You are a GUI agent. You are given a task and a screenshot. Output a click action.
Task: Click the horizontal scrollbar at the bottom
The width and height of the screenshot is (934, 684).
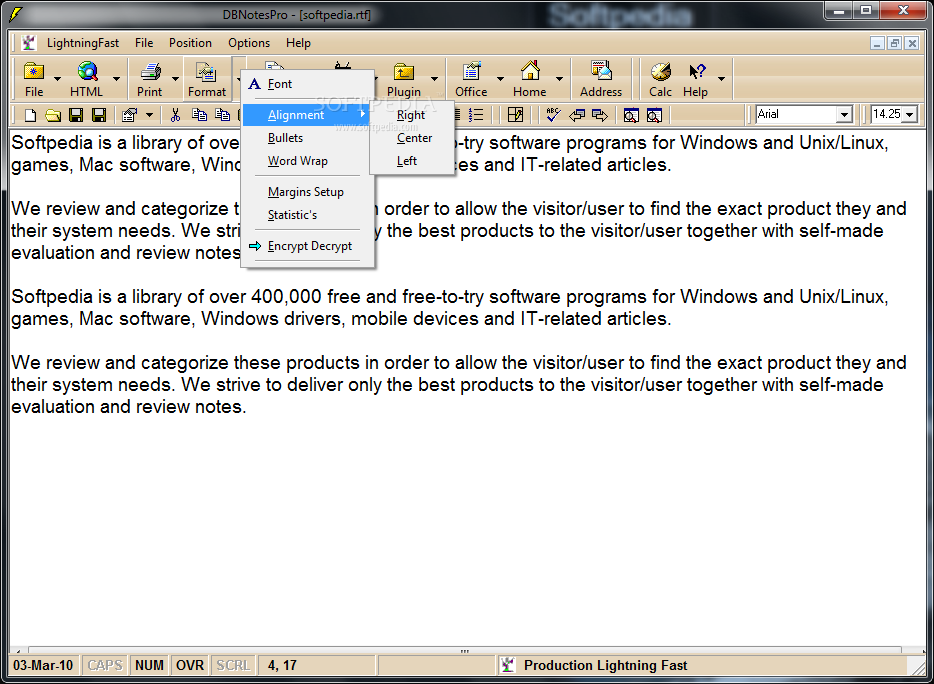click(465, 651)
